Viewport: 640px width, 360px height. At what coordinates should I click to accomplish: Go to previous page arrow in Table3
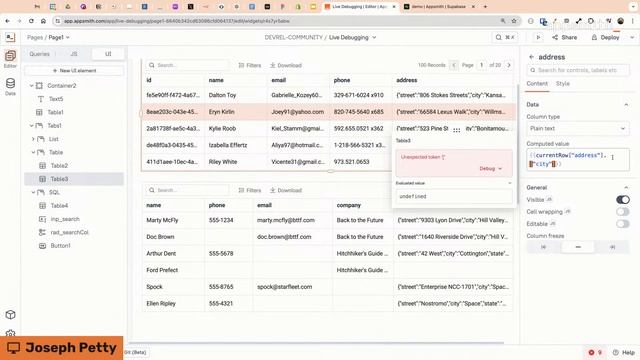(x=453, y=65)
